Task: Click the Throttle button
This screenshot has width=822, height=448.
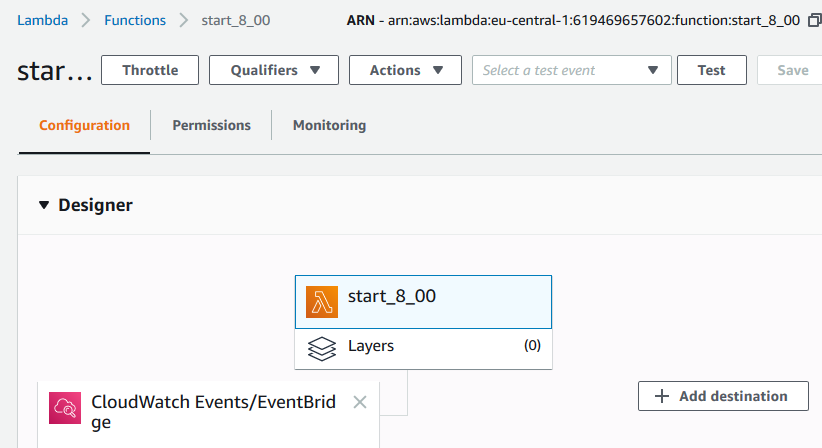Action: [150, 70]
